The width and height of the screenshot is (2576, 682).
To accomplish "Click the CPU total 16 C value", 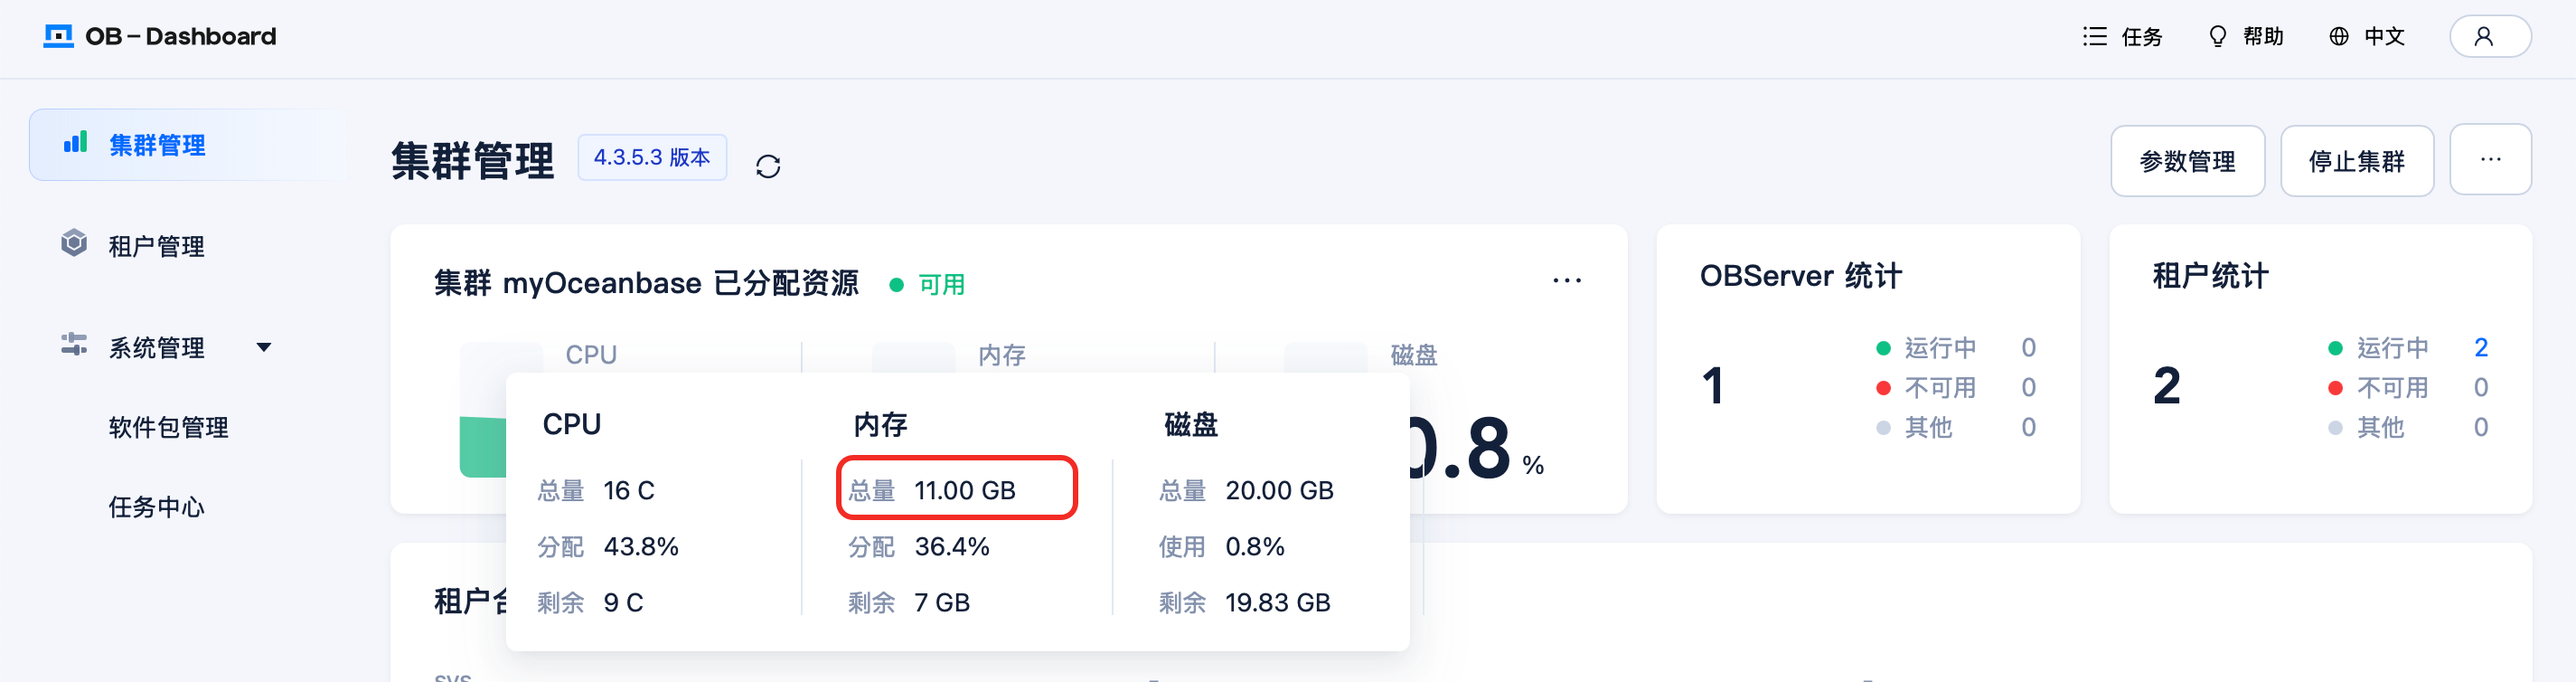I will coord(629,490).
